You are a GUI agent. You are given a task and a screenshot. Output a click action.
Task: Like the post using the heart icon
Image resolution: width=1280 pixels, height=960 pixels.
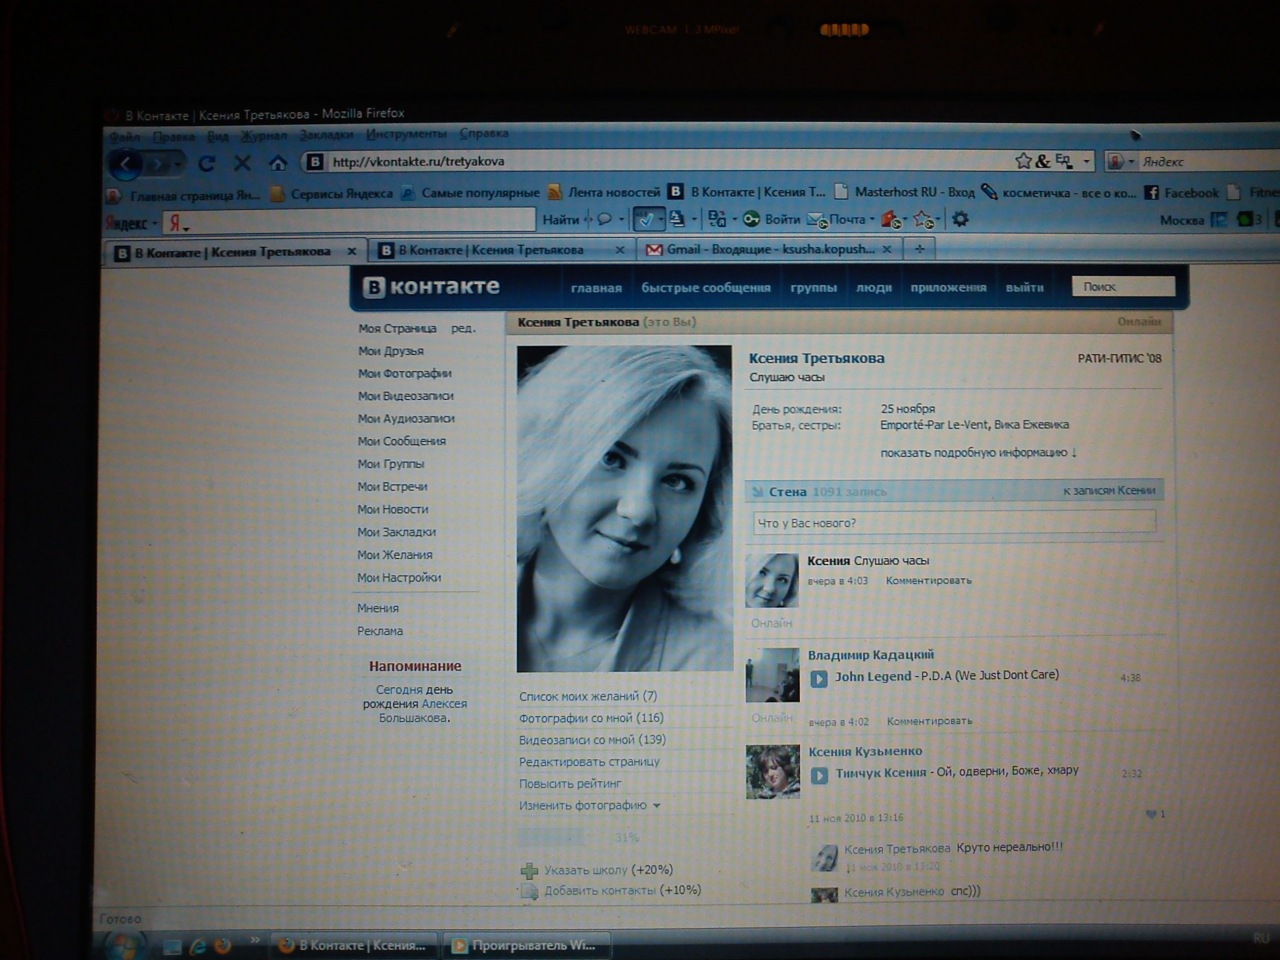[x=1151, y=814]
